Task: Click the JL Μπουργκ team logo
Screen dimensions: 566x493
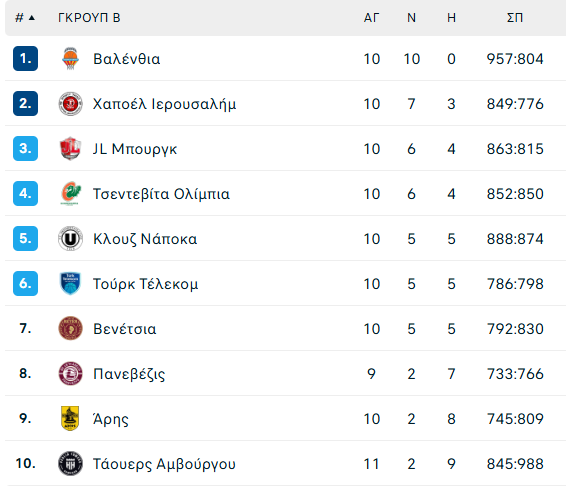Action: [x=70, y=148]
